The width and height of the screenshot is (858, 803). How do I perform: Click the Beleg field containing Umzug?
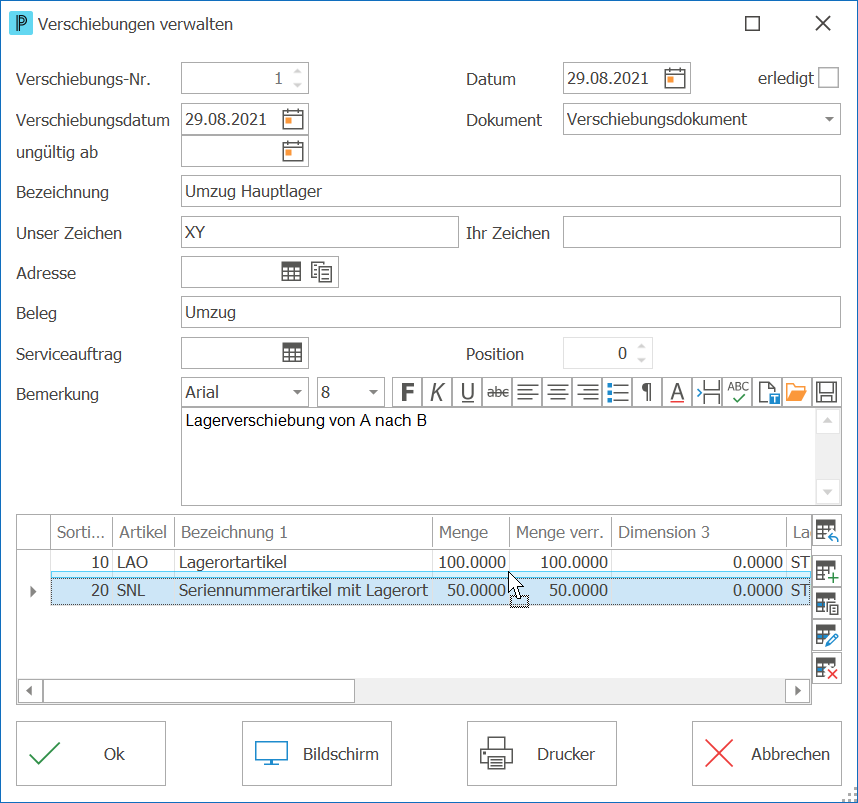[511, 312]
